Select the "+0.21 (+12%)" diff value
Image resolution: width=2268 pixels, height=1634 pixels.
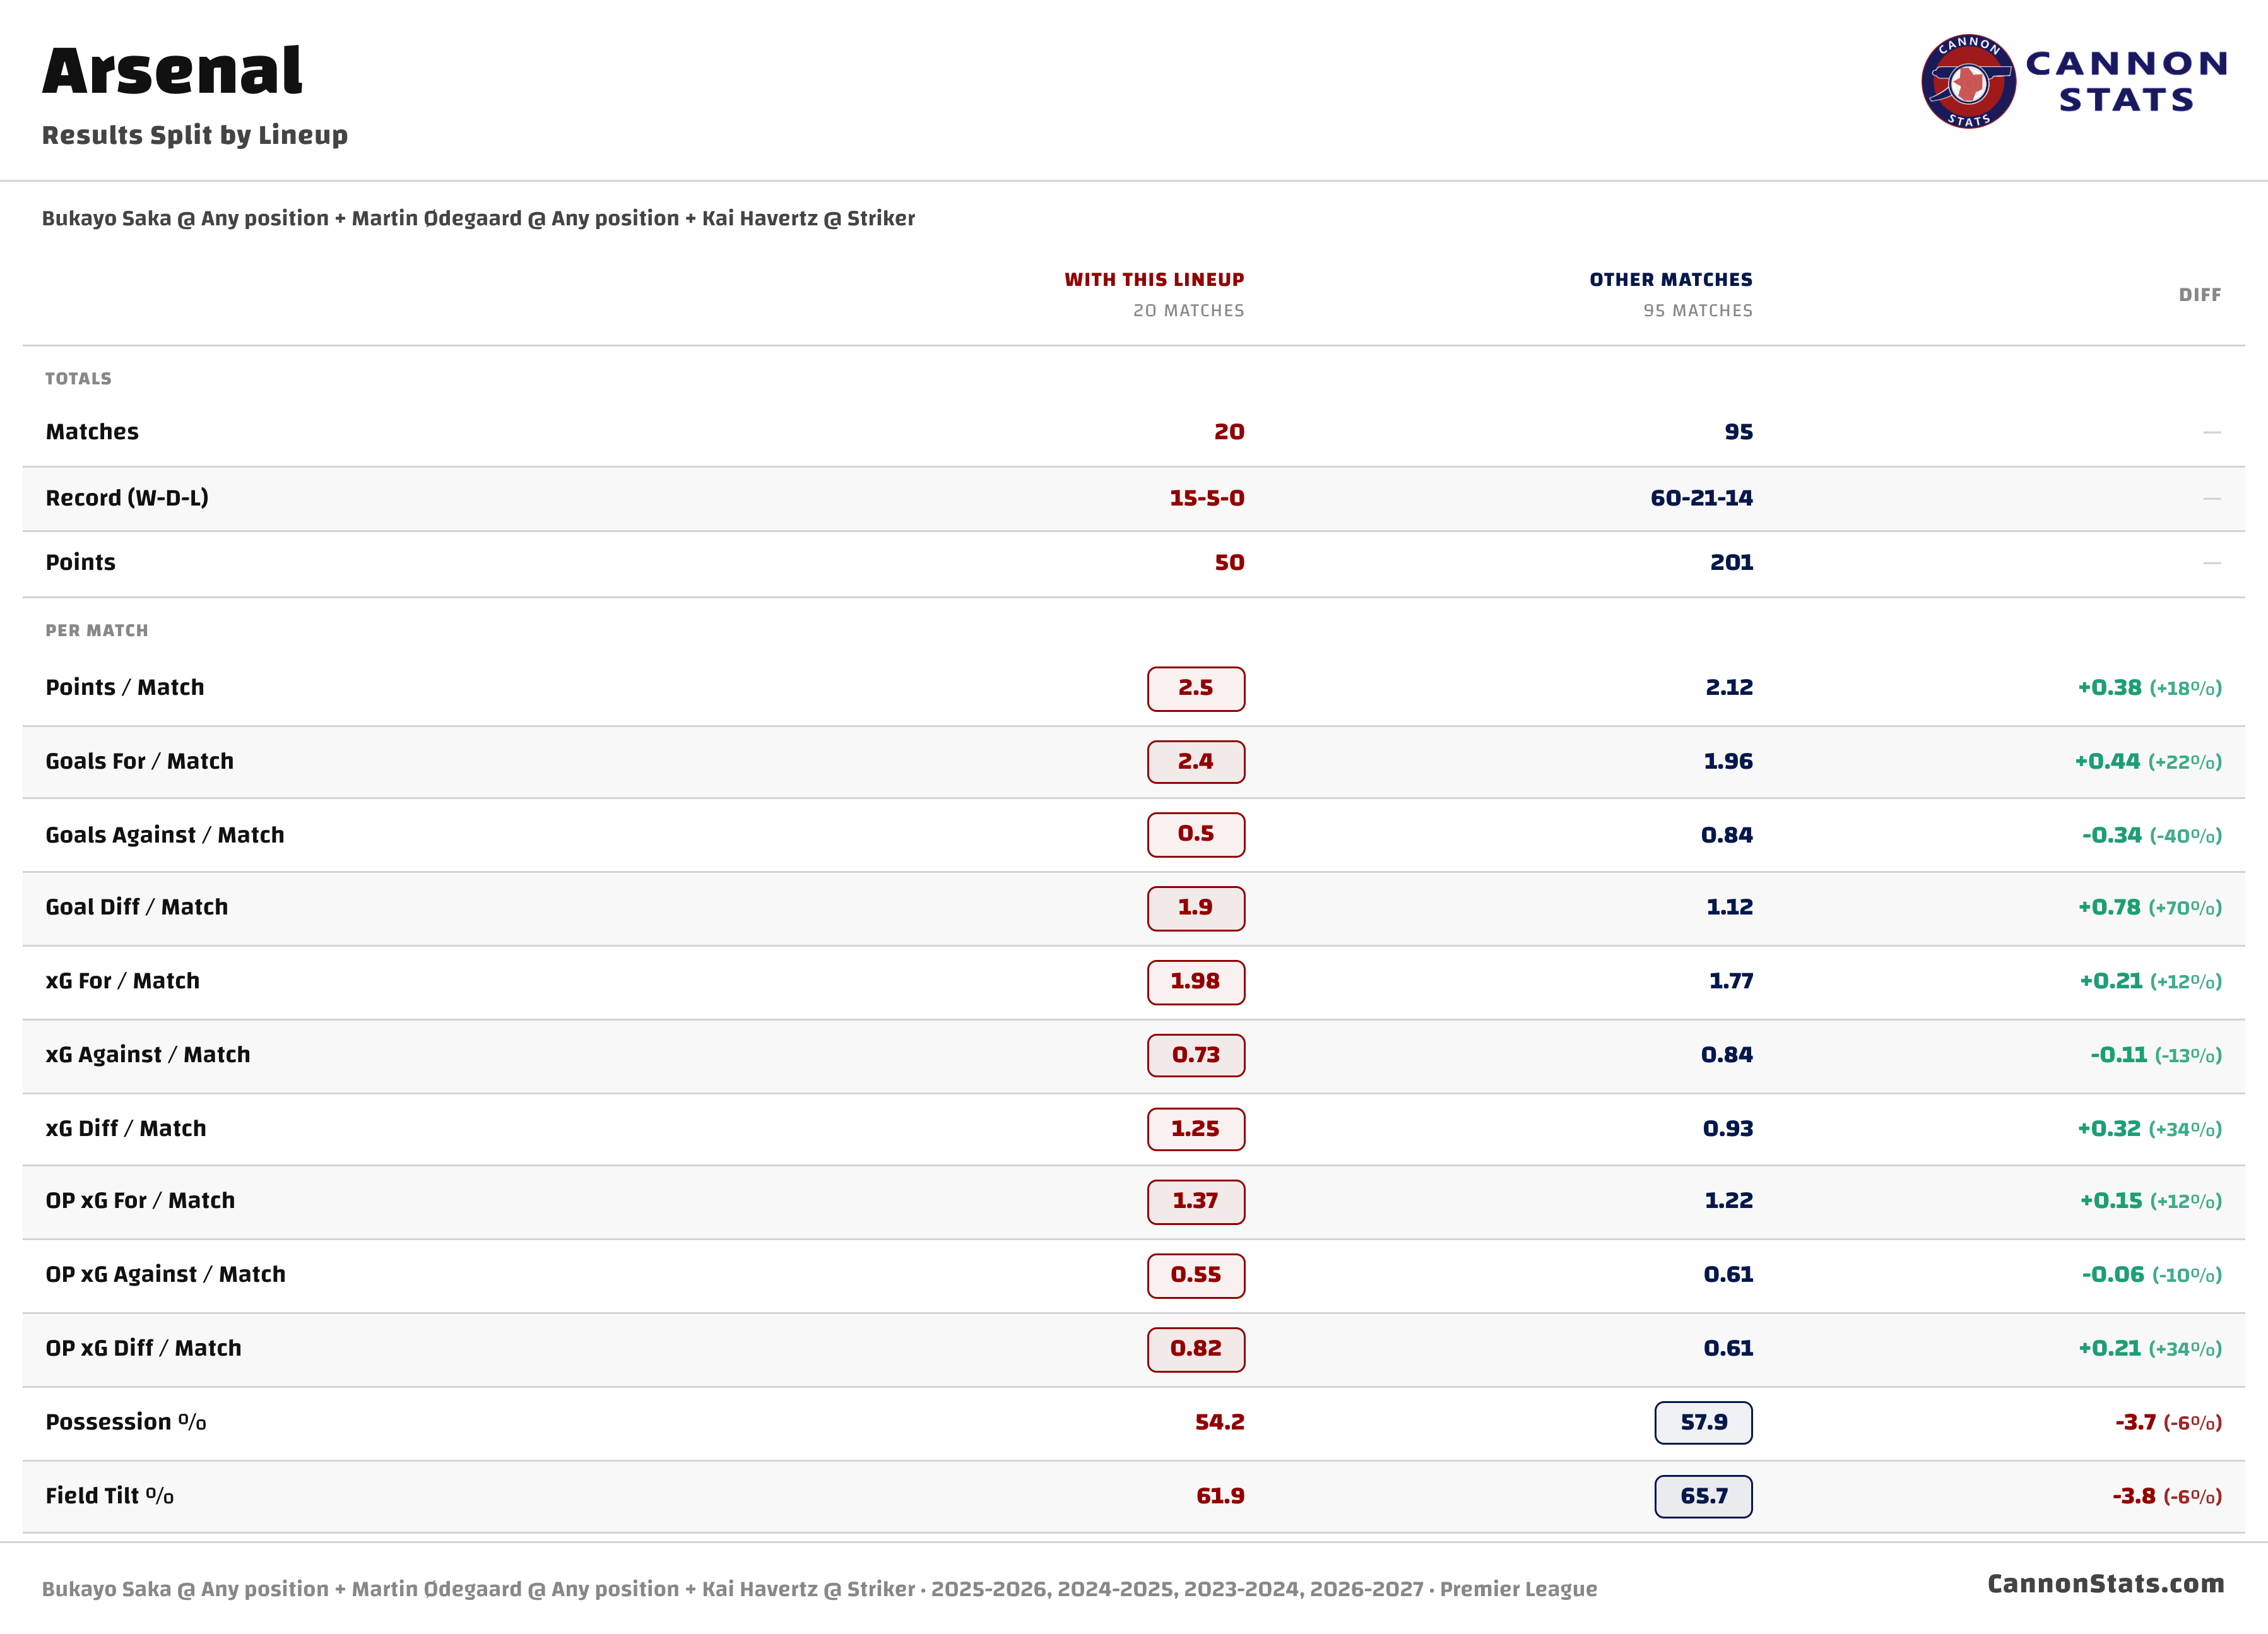(x=2151, y=982)
